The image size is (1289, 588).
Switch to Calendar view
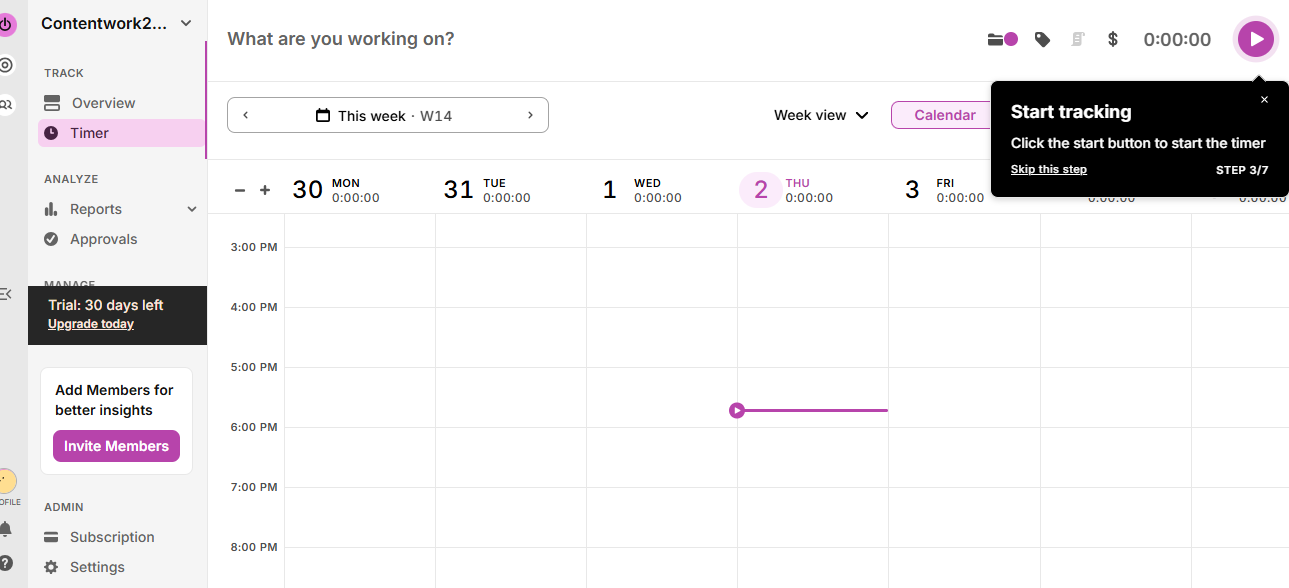[x=942, y=115]
